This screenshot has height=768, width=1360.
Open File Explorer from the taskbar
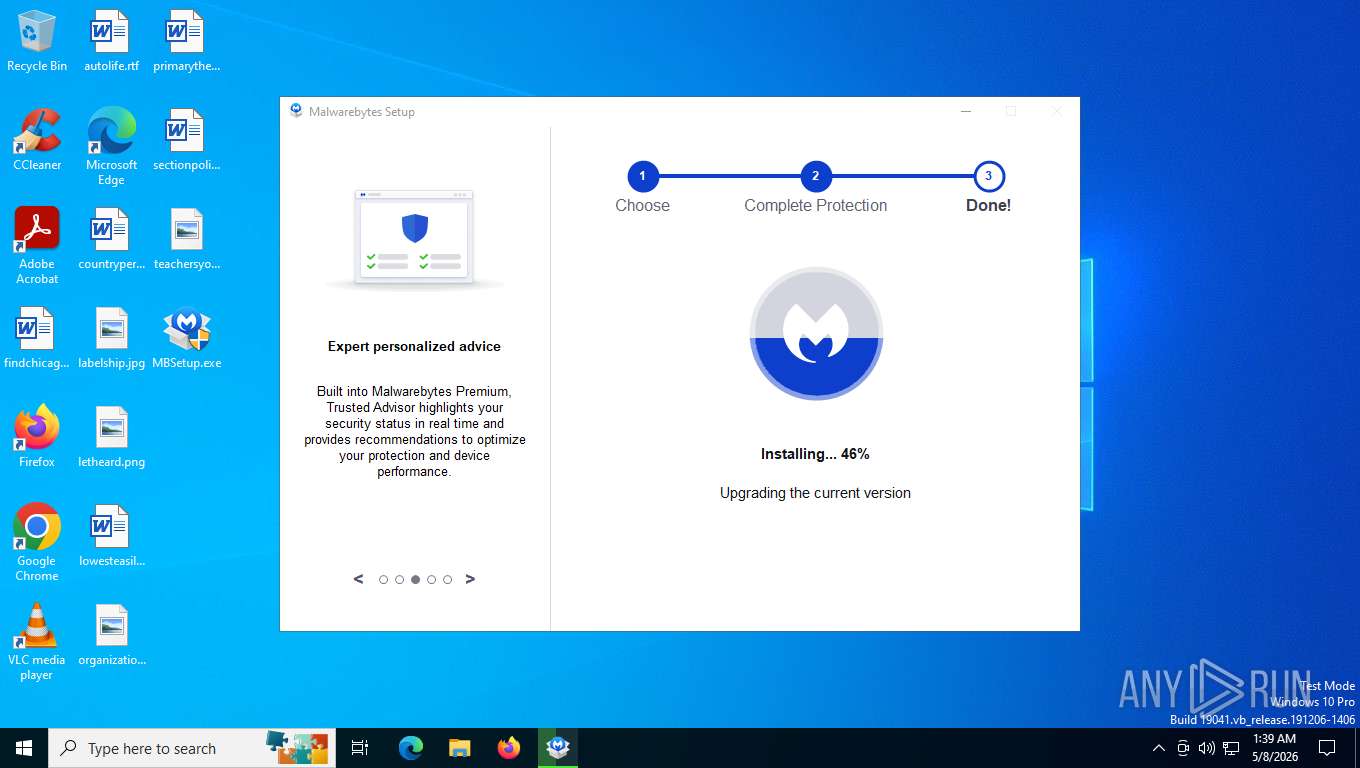point(459,748)
